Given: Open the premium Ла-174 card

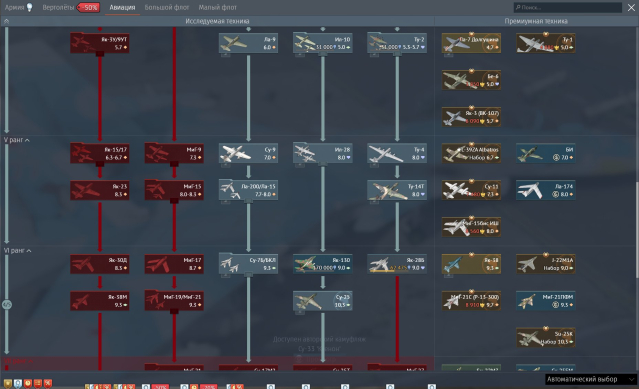Looking at the screenshot, I should click(546, 190).
